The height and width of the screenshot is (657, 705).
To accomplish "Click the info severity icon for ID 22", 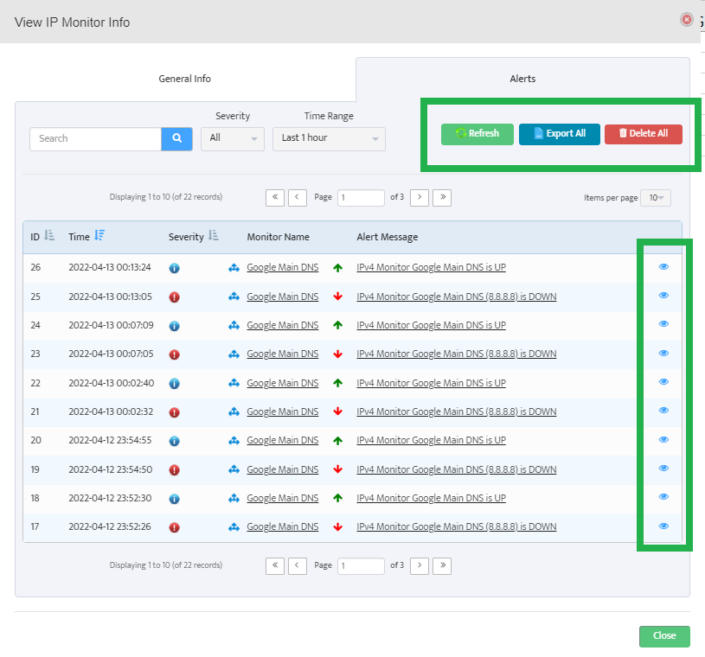I will pos(174,384).
